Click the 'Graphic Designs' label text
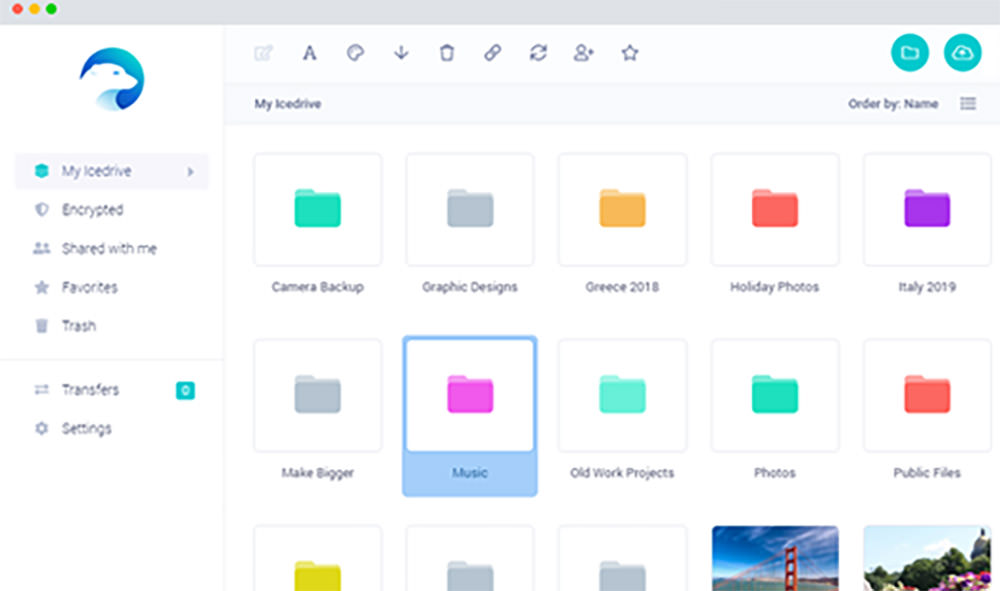Viewport: 1000px width, 591px height. pos(470,287)
